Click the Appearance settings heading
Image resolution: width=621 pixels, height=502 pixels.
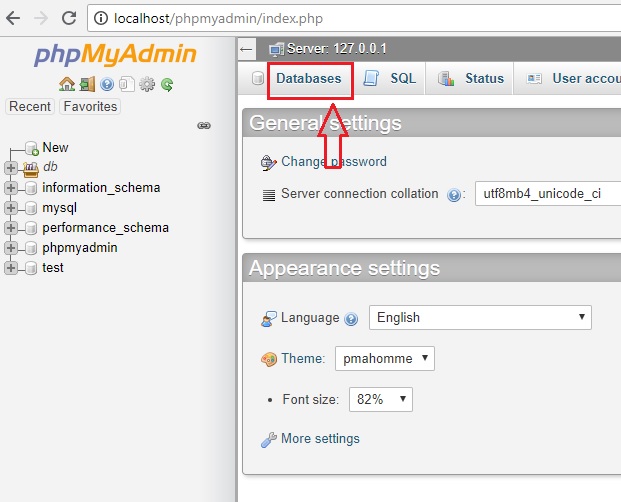345,268
